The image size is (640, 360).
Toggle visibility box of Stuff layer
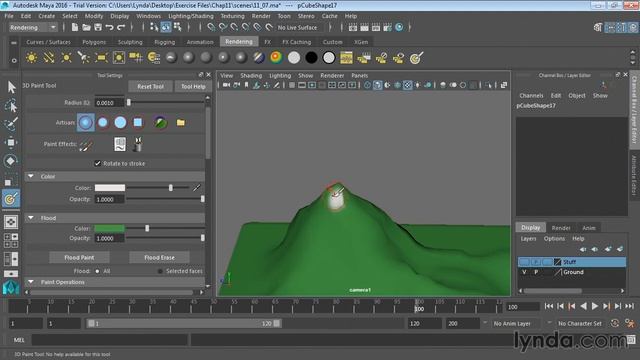[524, 262]
